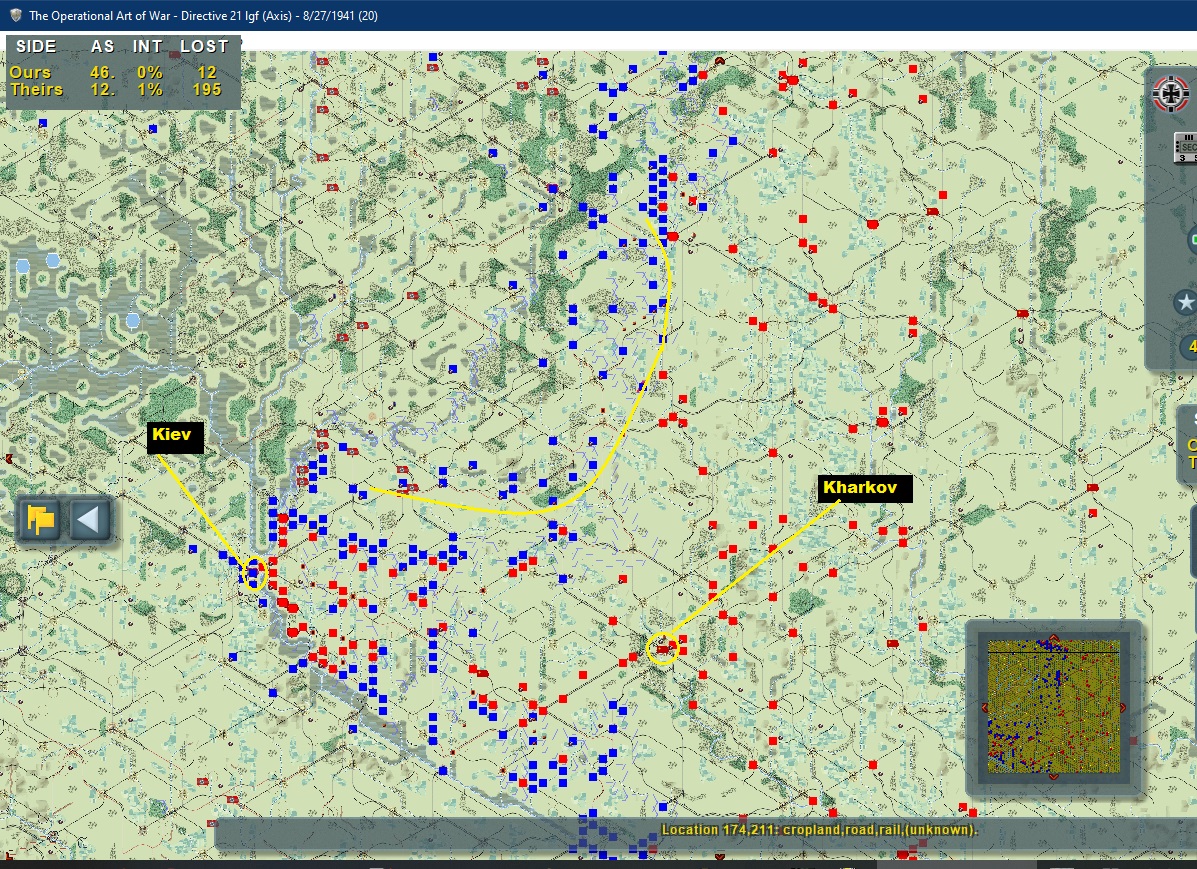This screenshot has height=869, width=1197.
Task: Click the '46.' assault strength value
Action: [x=102, y=73]
